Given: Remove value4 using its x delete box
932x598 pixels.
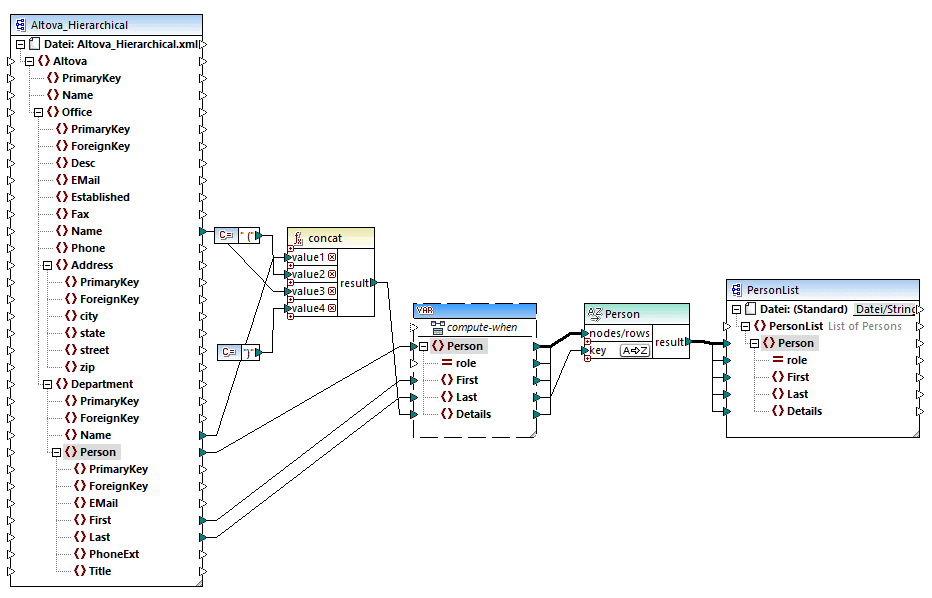Looking at the screenshot, I should pyautogui.click(x=331, y=308).
